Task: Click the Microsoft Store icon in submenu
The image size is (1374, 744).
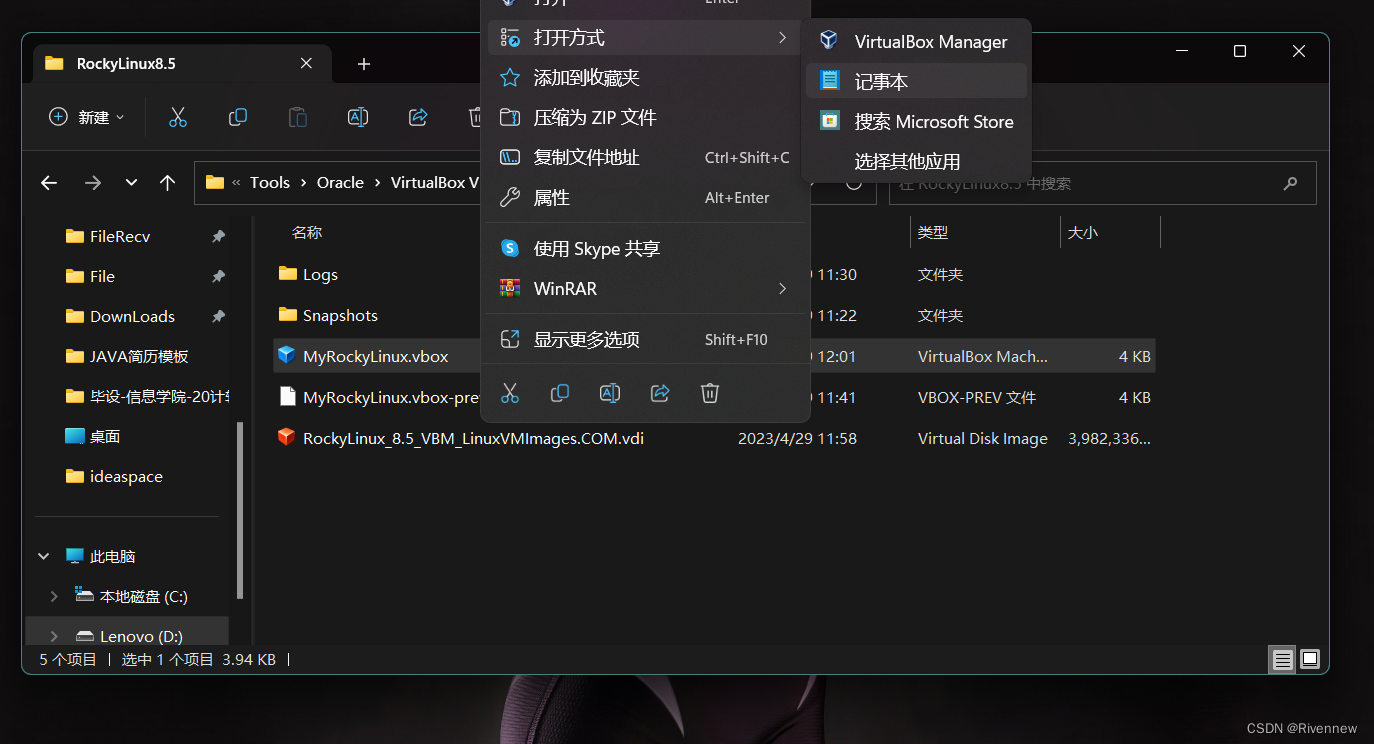Action: tap(829, 120)
